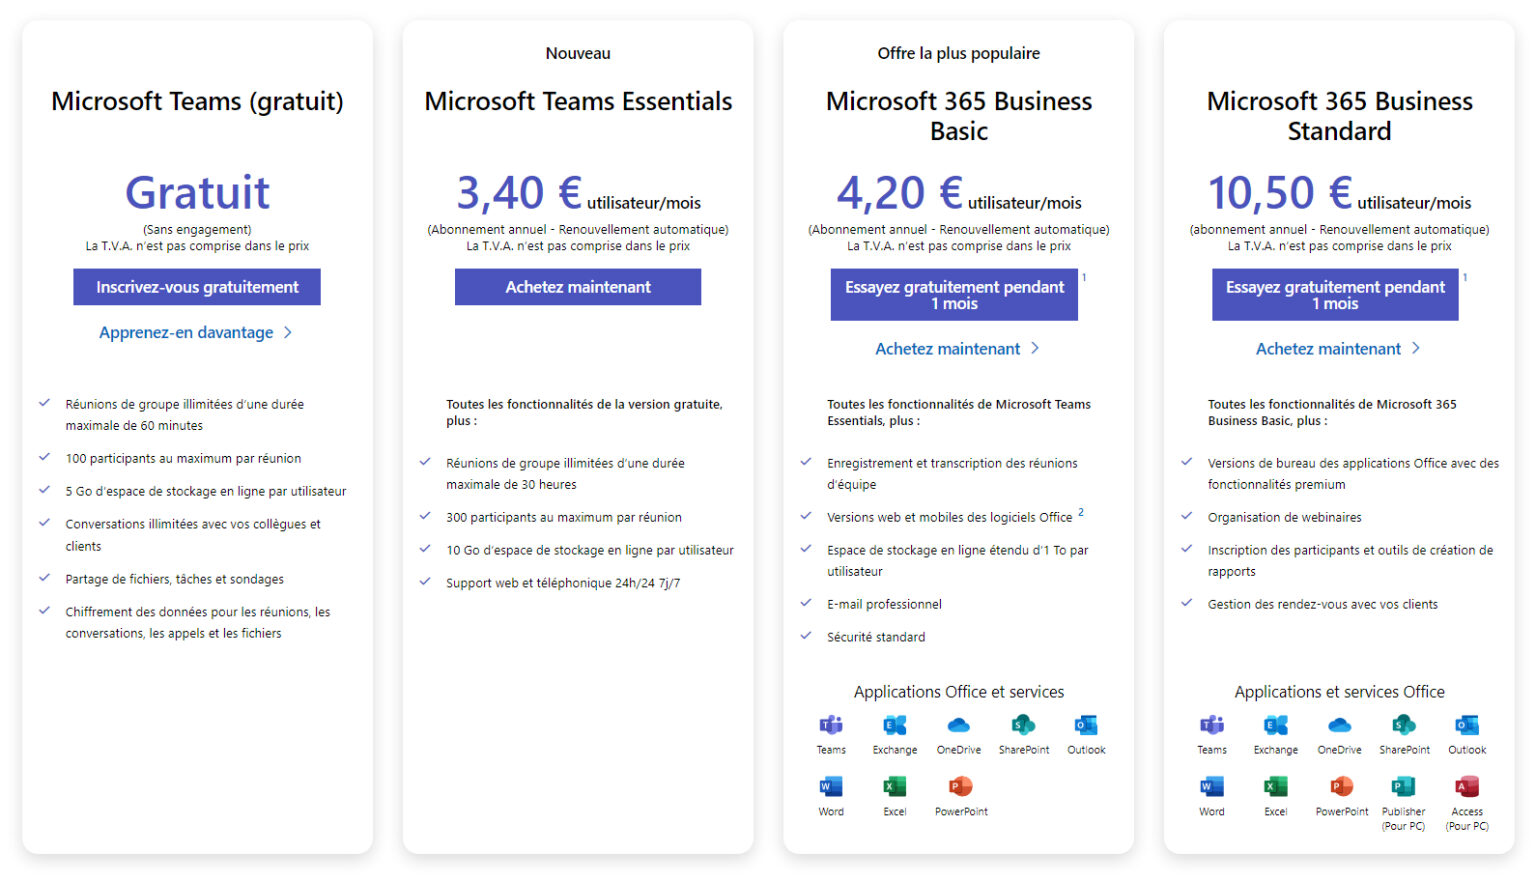This screenshot has width=1536, height=882.
Task: Click the Word icon under Business Standard
Action: coord(1211,787)
